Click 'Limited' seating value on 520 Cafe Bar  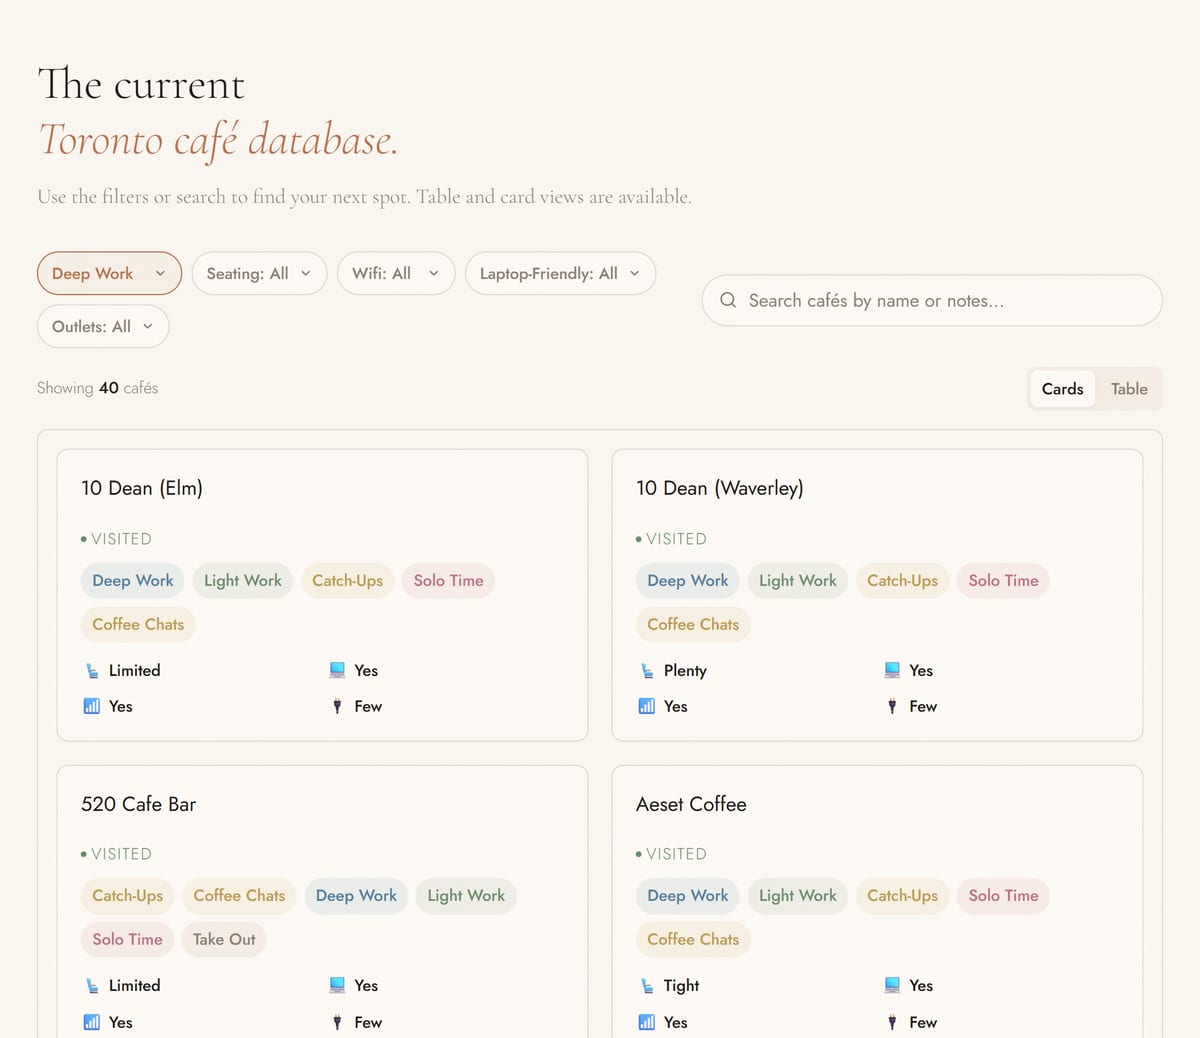coord(134,985)
